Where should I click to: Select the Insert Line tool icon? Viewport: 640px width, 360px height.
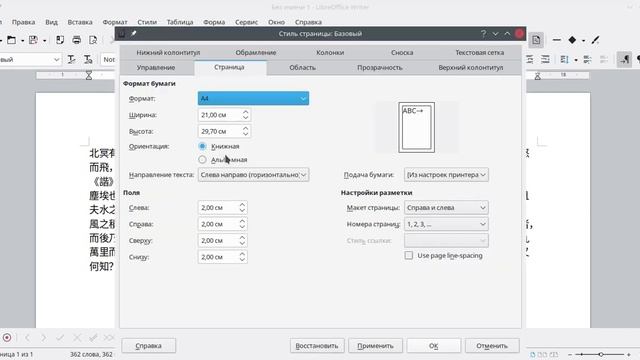(556, 40)
